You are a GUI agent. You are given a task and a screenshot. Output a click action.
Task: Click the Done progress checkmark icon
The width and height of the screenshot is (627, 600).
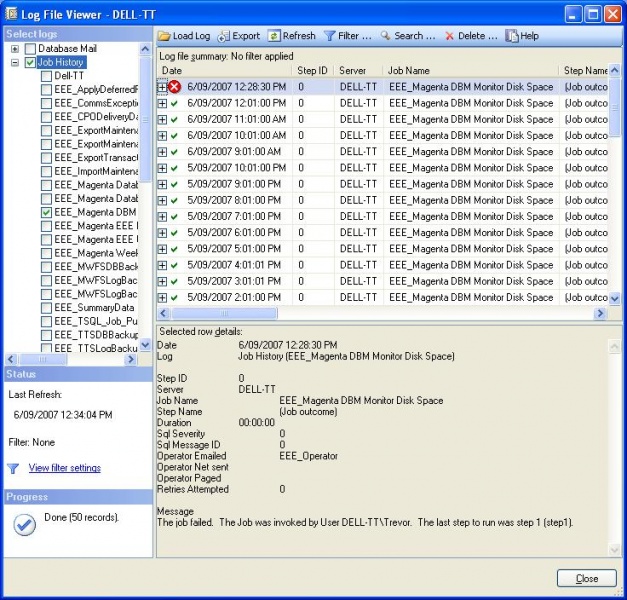pyautogui.click(x=24, y=525)
